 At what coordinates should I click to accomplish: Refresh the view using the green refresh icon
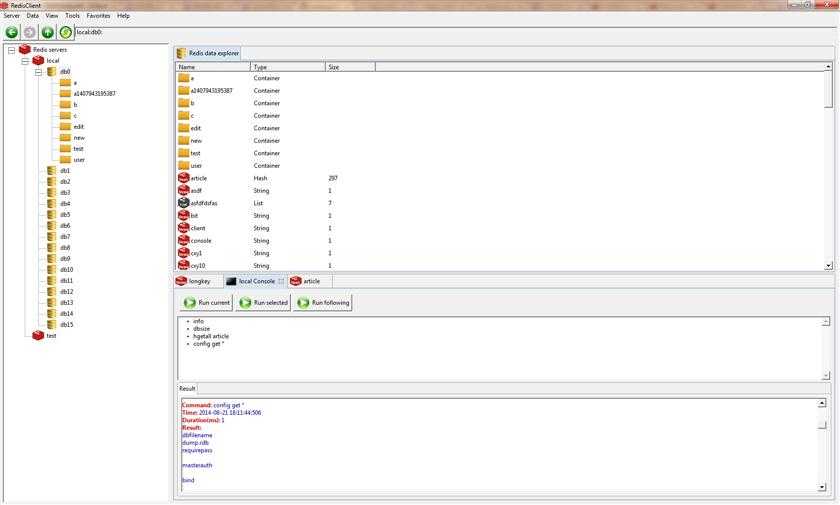65,32
